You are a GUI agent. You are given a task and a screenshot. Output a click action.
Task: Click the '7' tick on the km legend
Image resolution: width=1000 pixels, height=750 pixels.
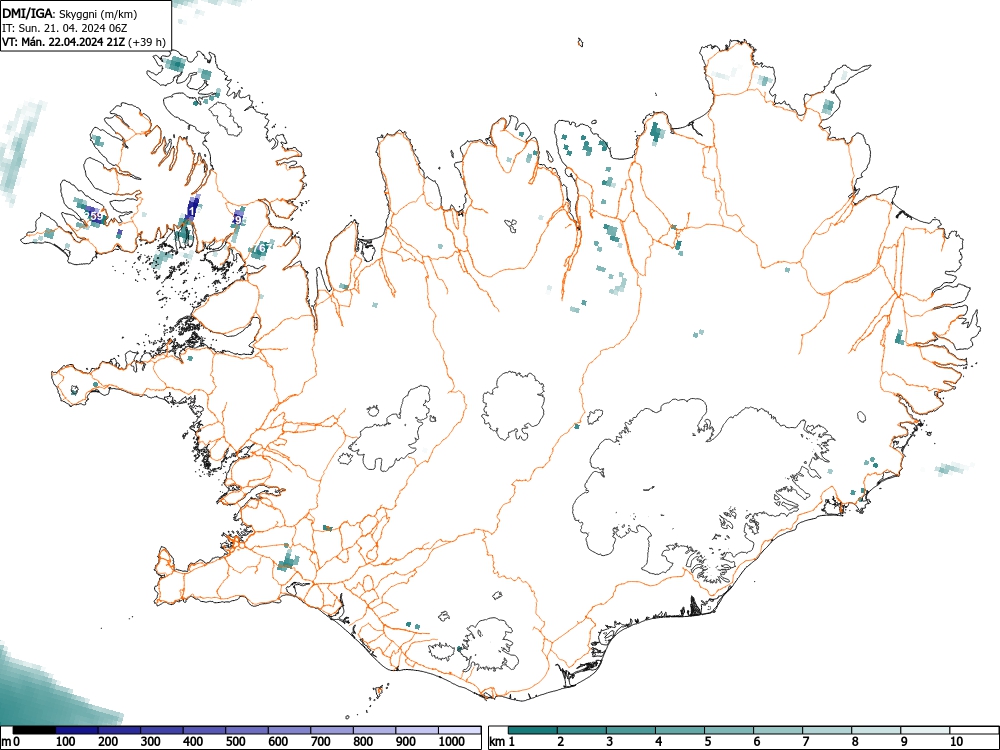point(806,741)
